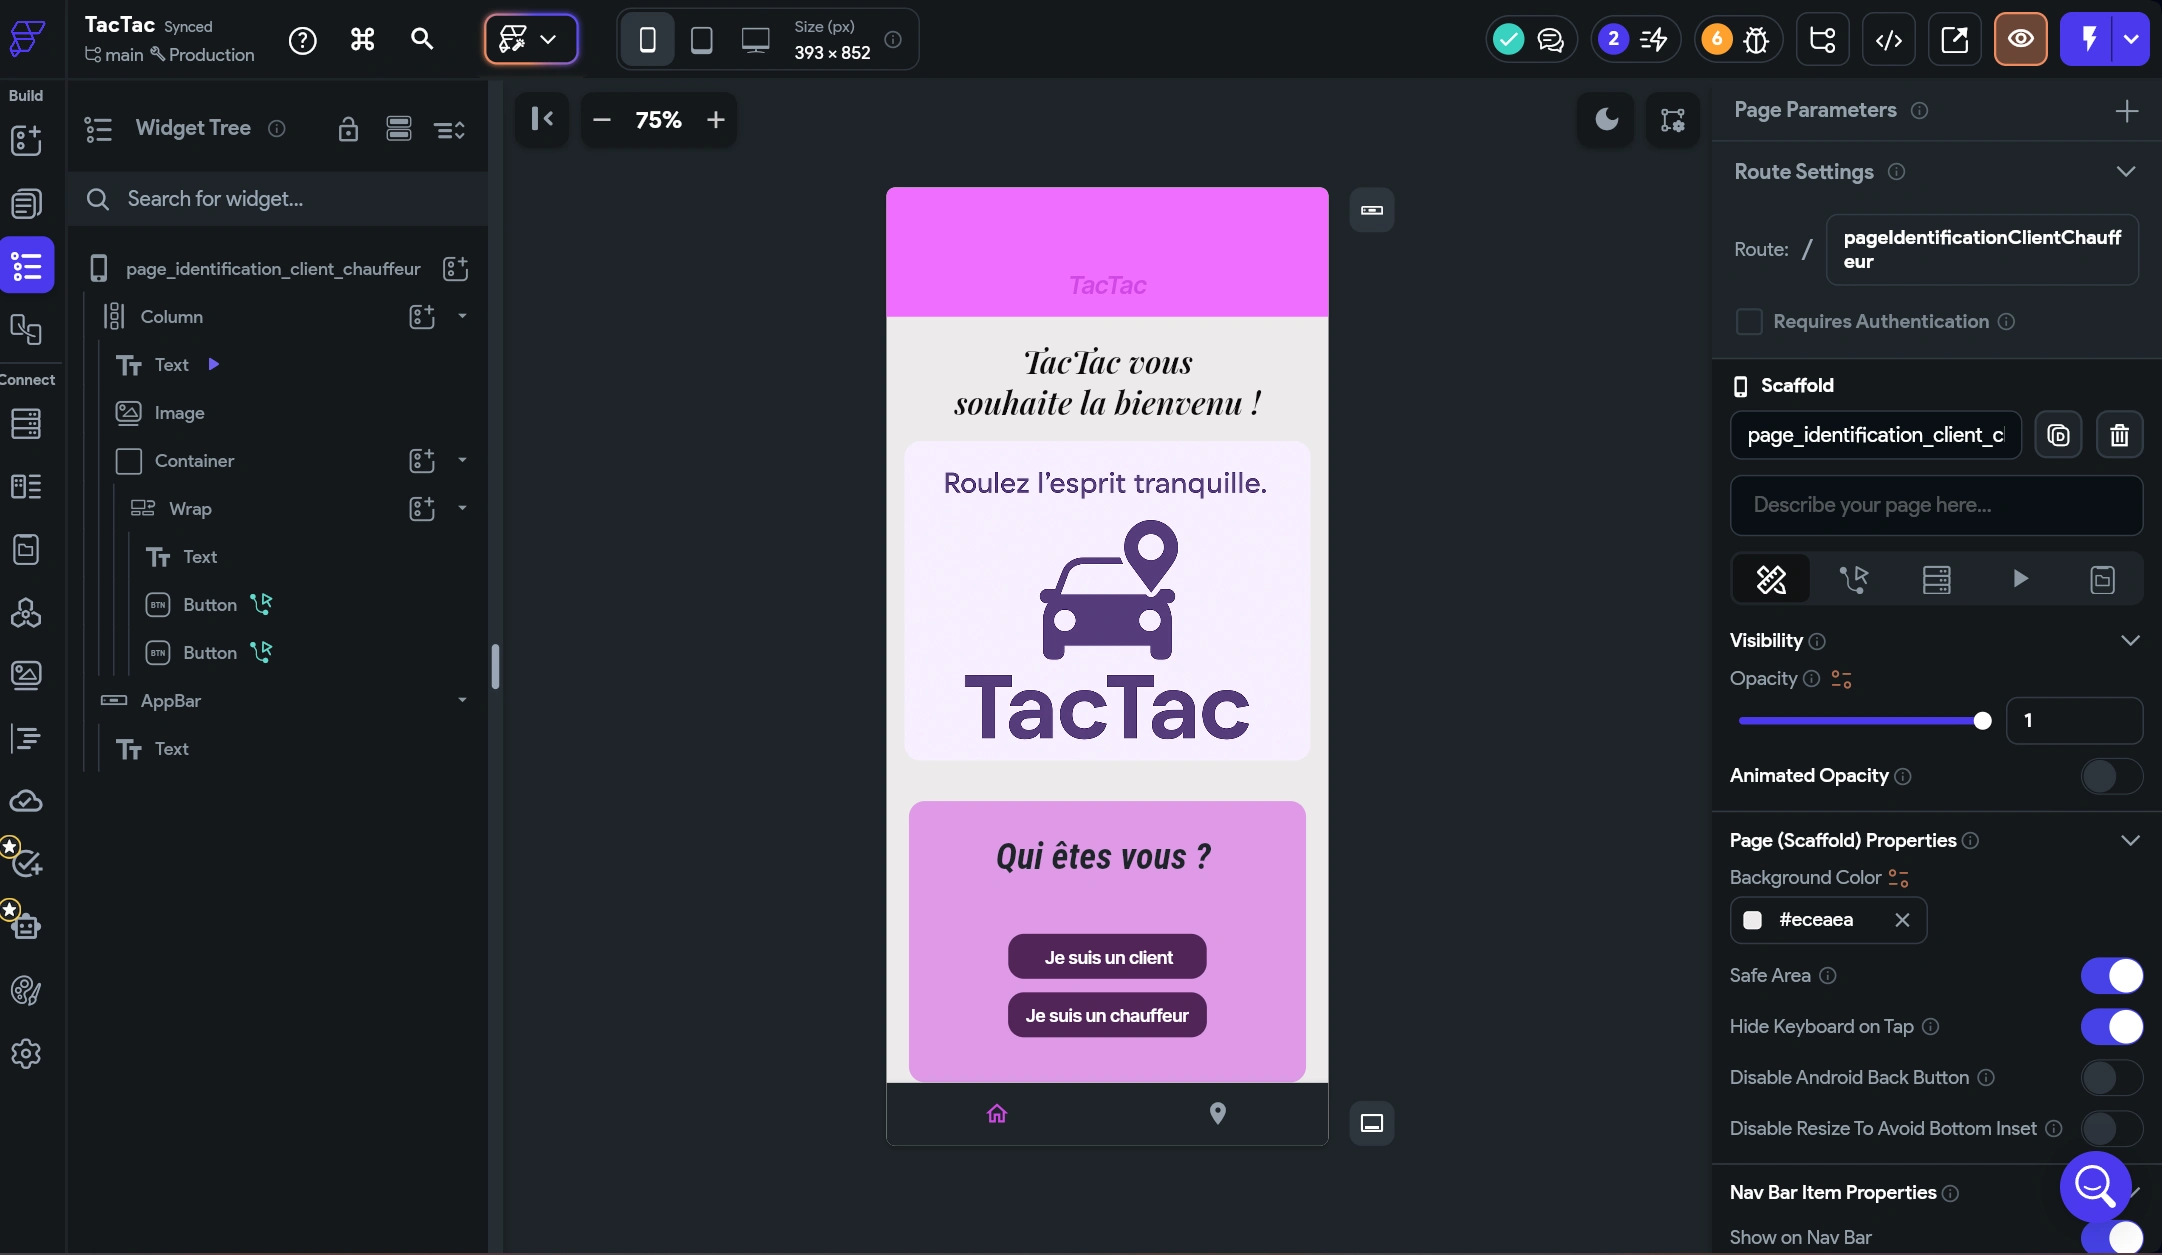This screenshot has width=2162, height=1255.
Task: Select the tablet device preview
Action: pyautogui.click(x=702, y=40)
